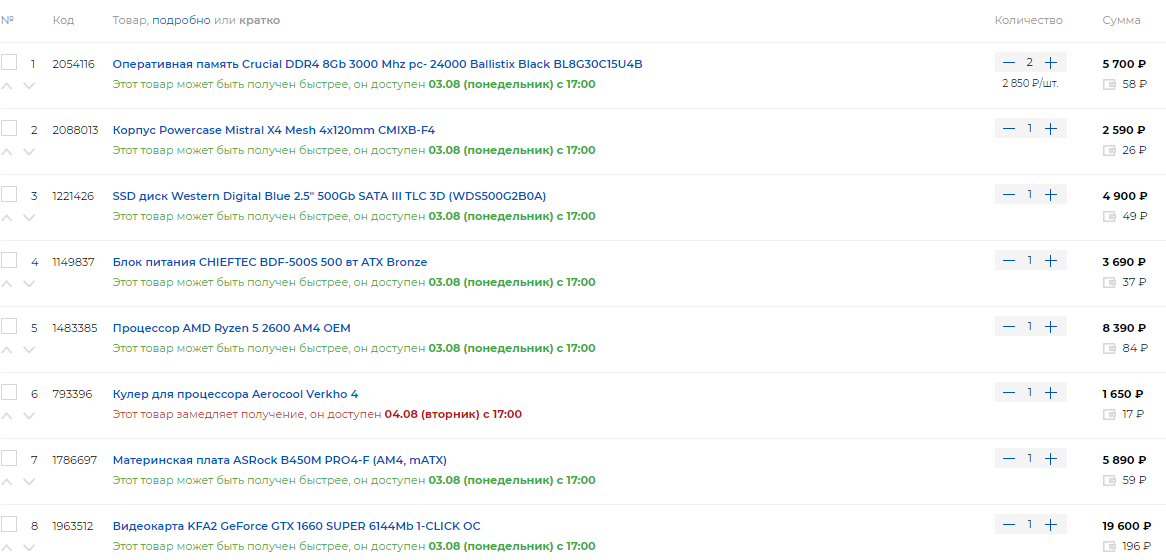Move WD SSD row up
The width and height of the screenshot is (1166, 560).
point(7,218)
